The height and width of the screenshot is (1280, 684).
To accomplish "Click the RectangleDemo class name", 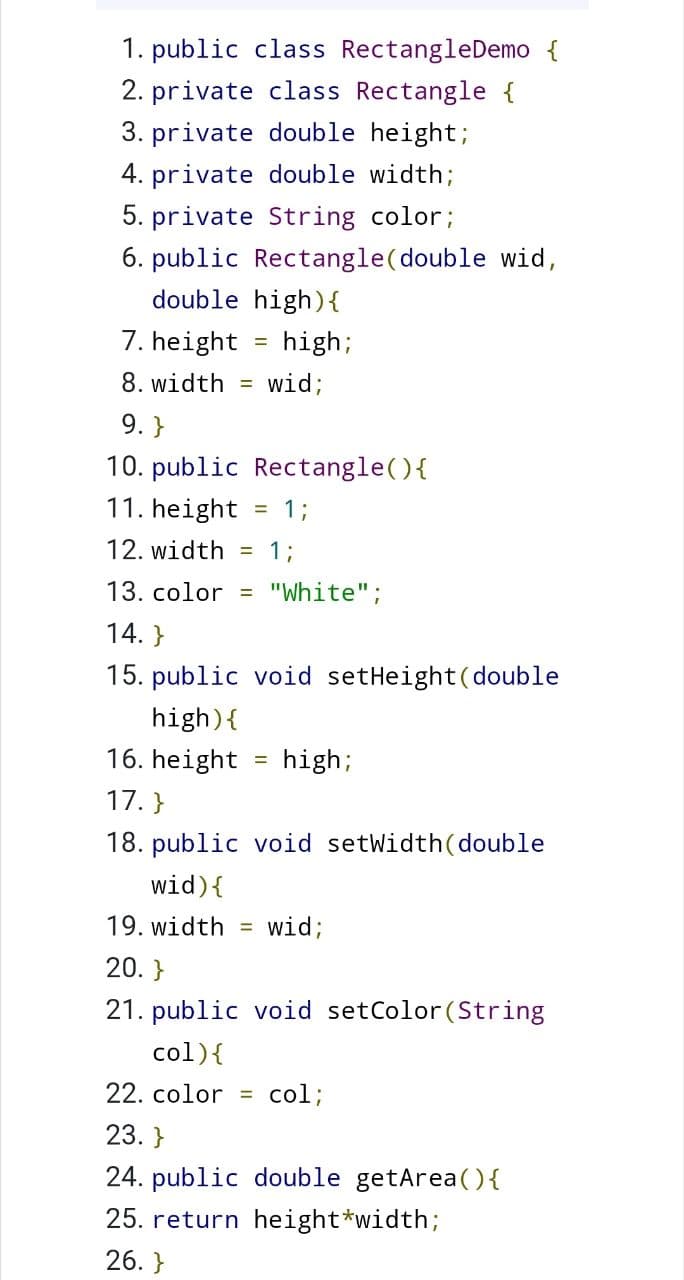I will [435, 49].
